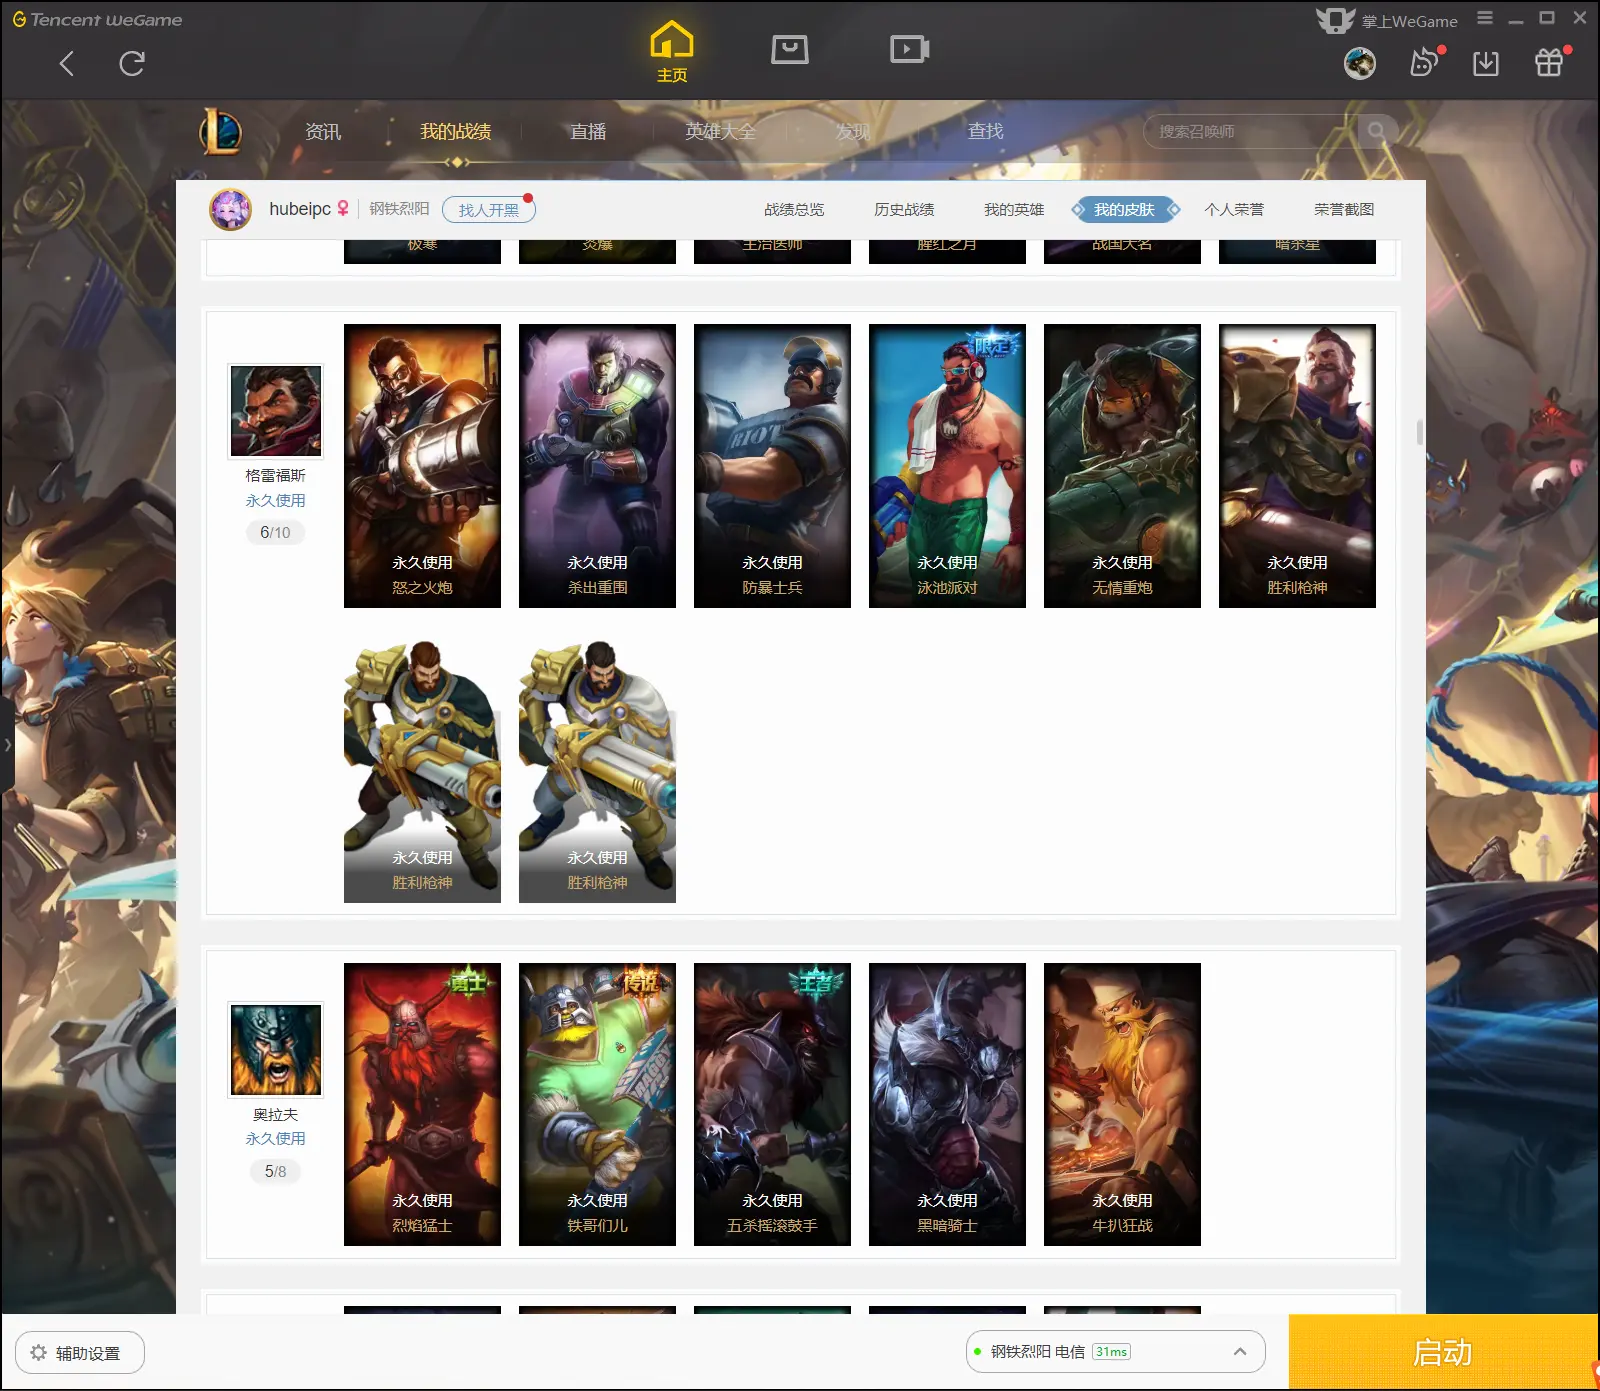Image resolution: width=1600 pixels, height=1391 pixels.
Task: Switch to the 资讯 tab
Action: [x=323, y=131]
